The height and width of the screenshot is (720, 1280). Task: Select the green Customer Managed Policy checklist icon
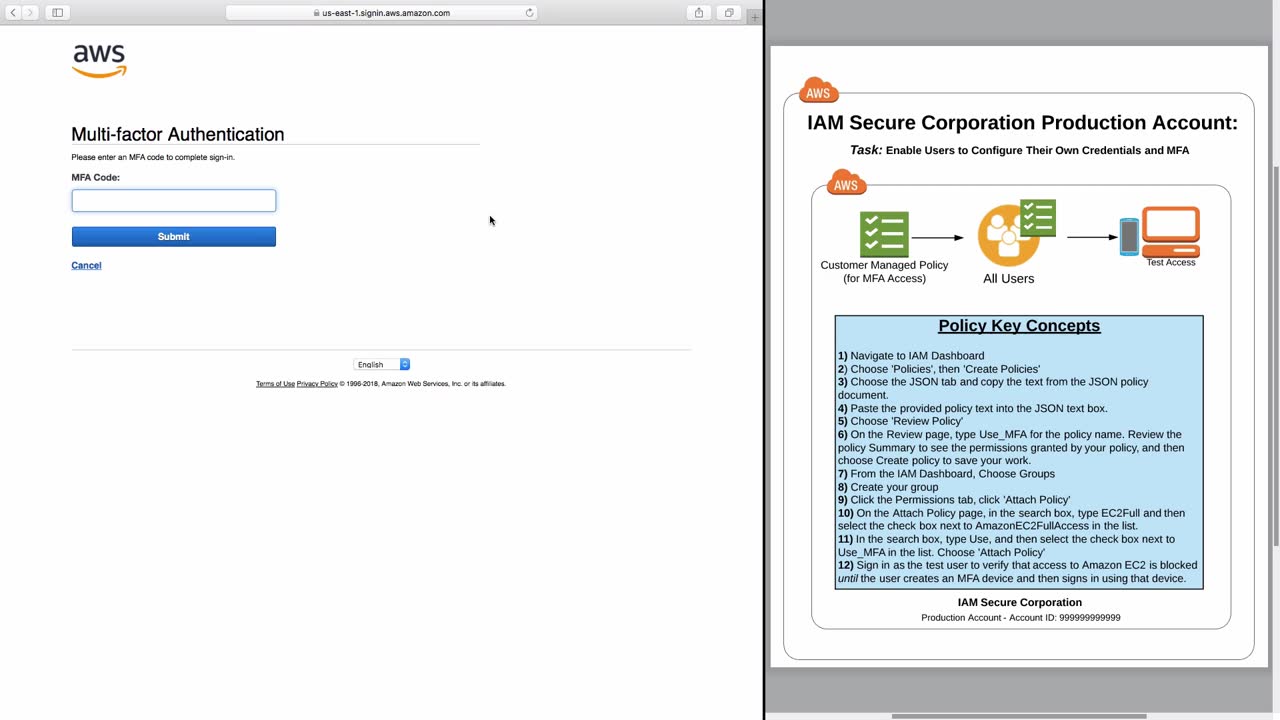tap(884, 235)
